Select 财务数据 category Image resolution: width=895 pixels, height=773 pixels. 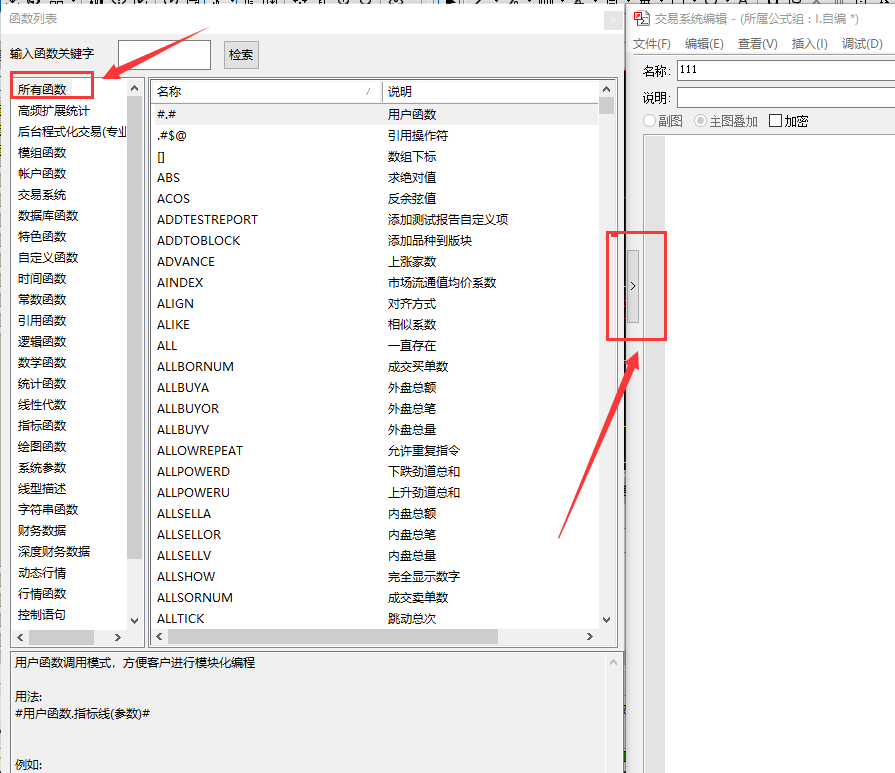pos(42,531)
